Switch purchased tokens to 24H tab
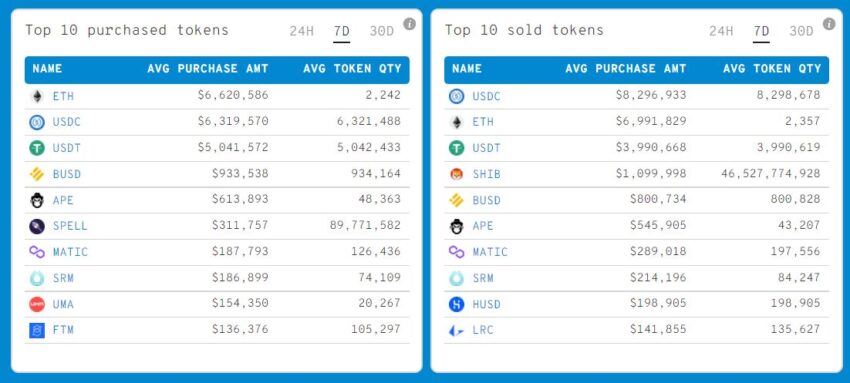This screenshot has width=850, height=383. [301, 31]
